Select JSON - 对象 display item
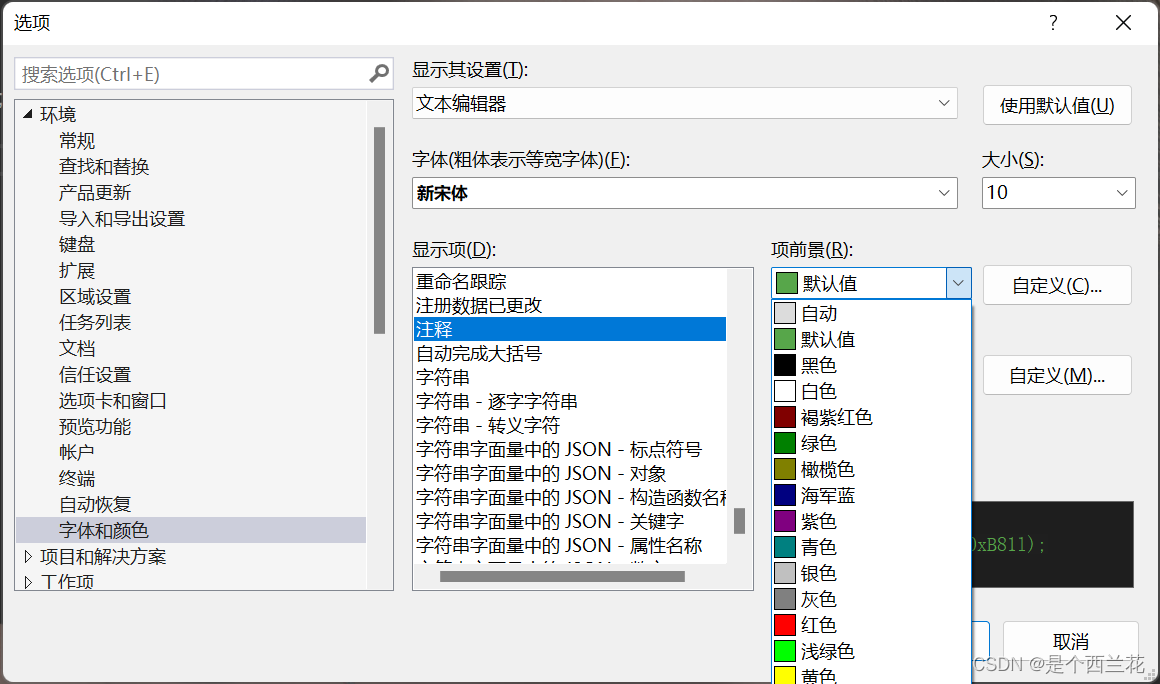 570,473
